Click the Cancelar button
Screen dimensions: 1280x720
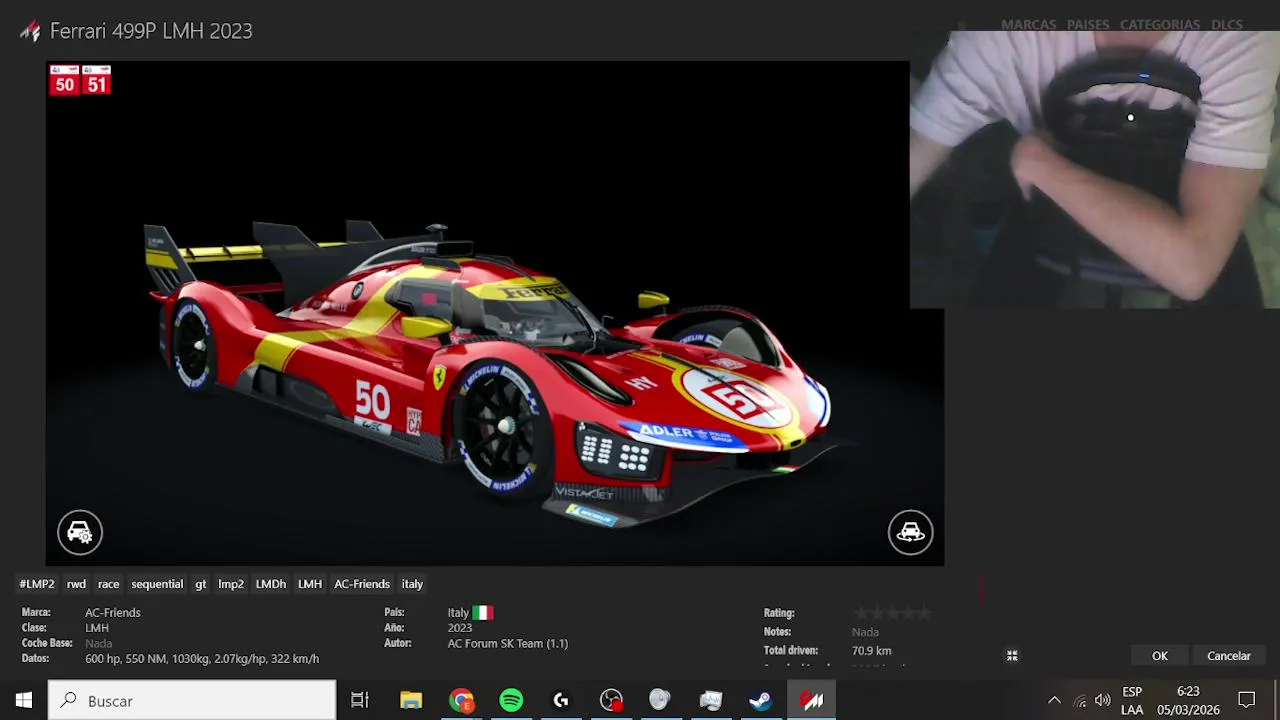coord(1229,656)
